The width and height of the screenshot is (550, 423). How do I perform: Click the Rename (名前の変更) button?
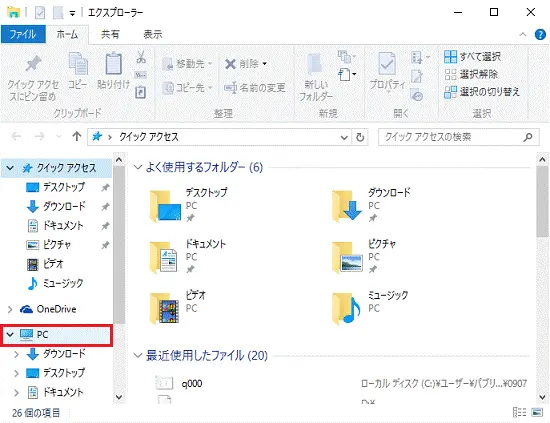click(255, 87)
